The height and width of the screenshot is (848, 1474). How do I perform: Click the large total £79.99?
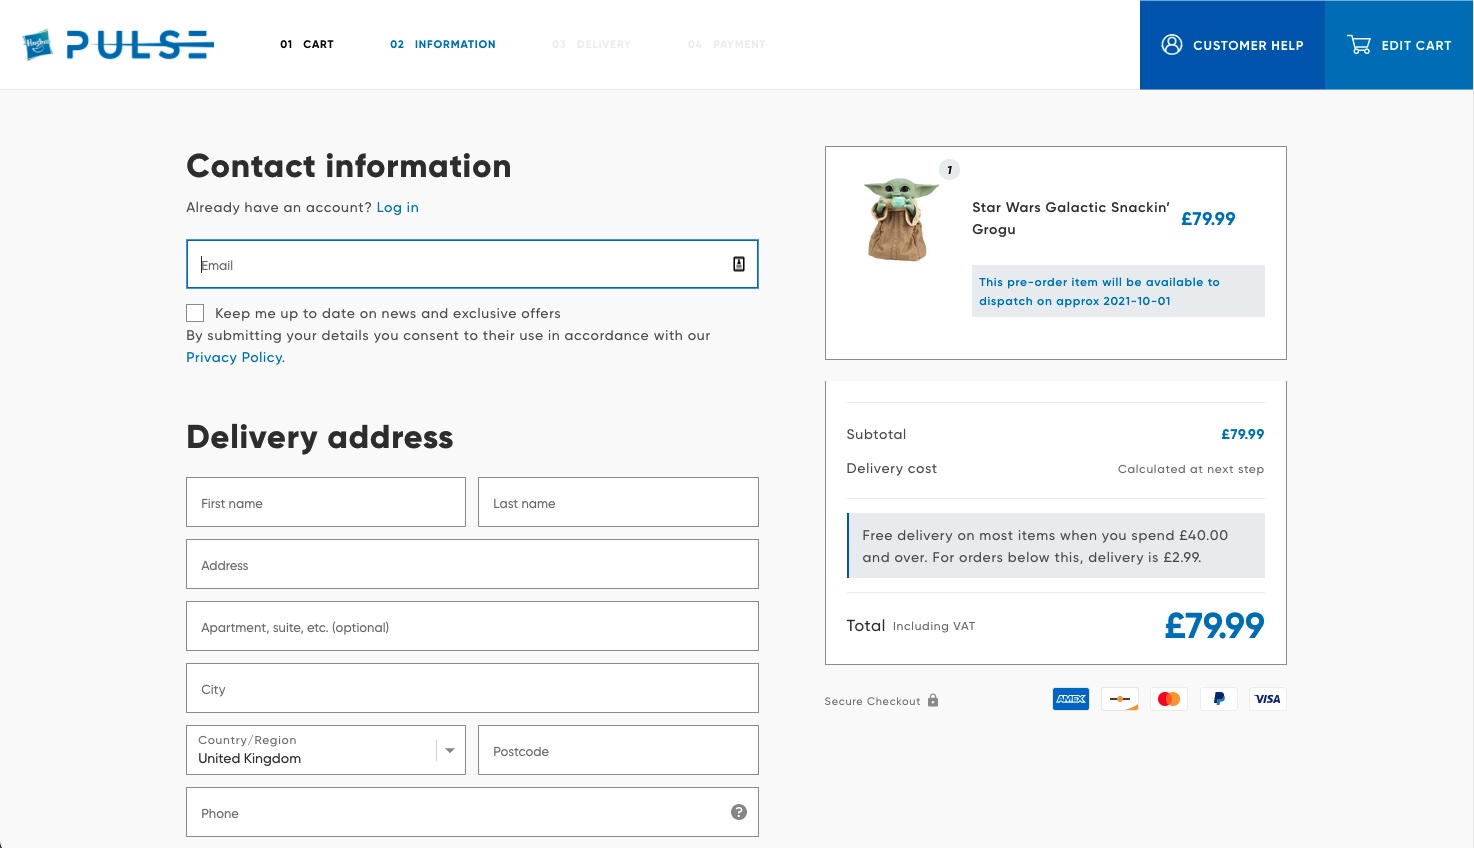(x=1214, y=626)
